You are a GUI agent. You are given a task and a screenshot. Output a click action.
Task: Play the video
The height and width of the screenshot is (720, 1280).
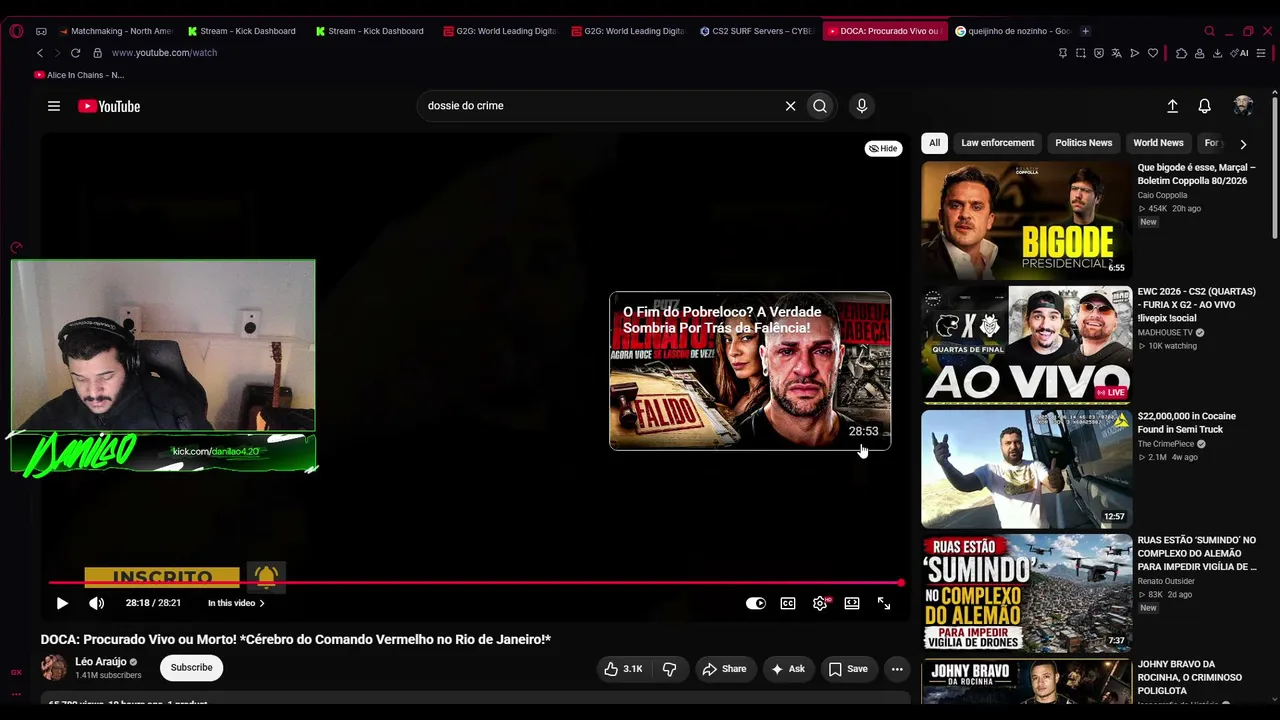(x=62, y=603)
